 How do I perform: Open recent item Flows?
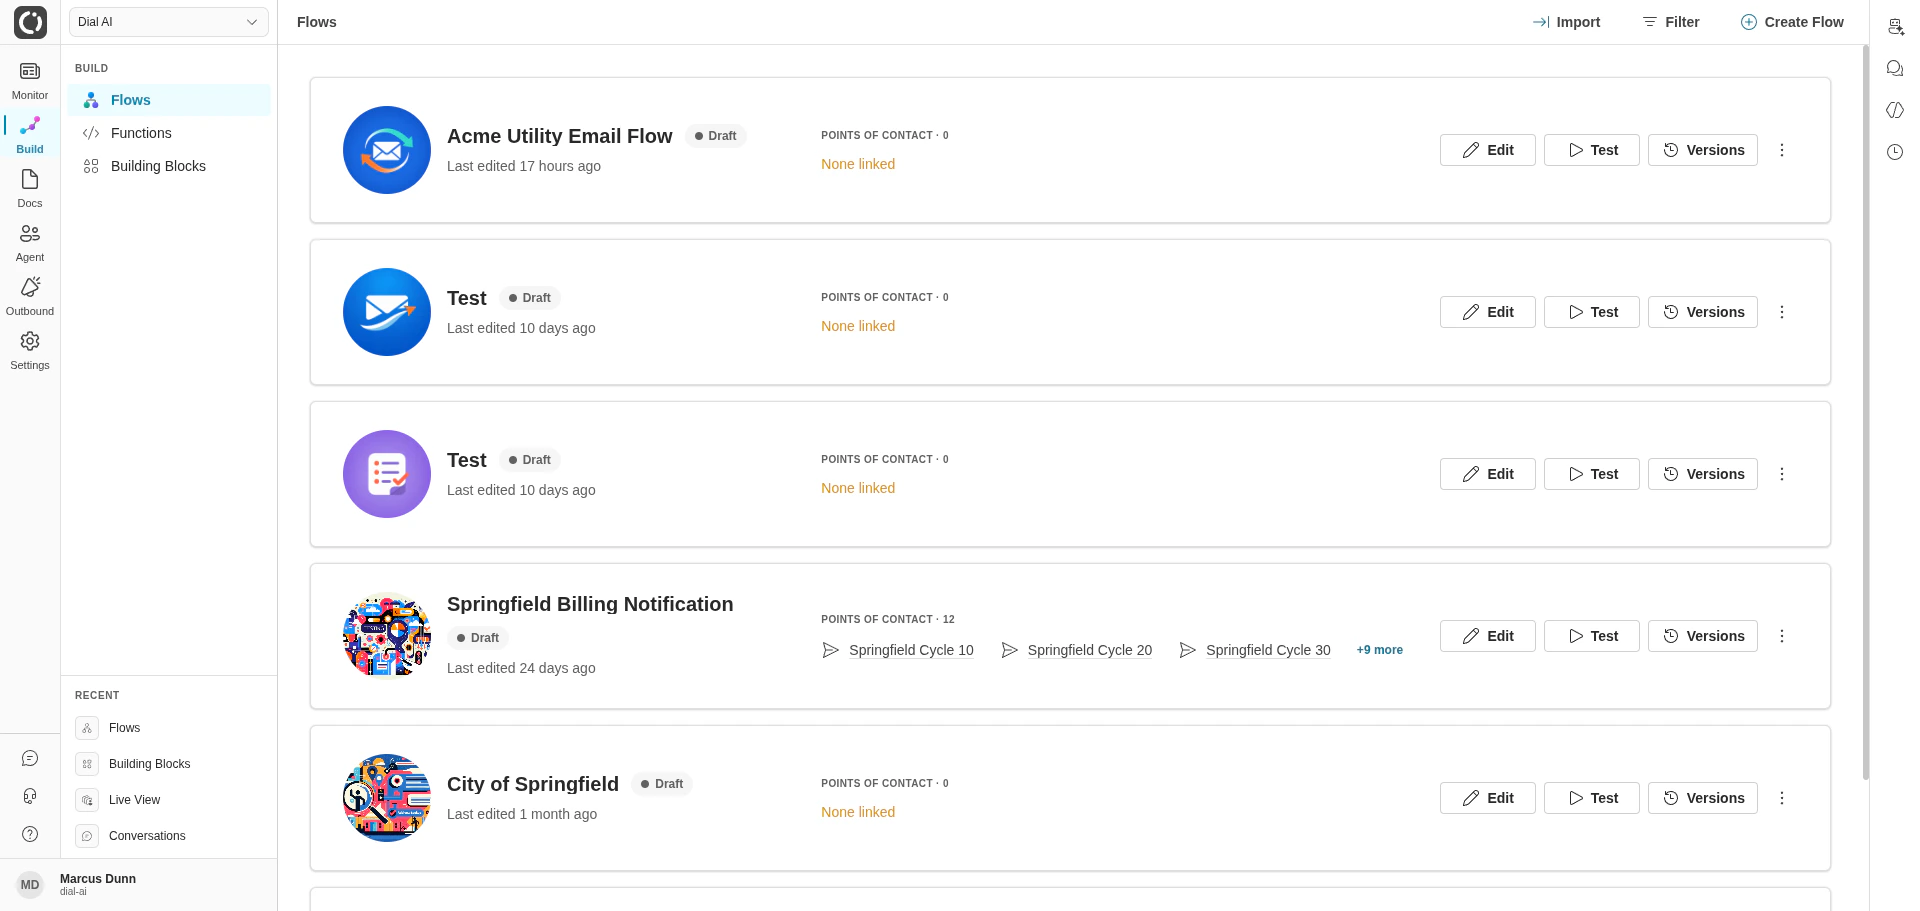[x=169, y=728]
